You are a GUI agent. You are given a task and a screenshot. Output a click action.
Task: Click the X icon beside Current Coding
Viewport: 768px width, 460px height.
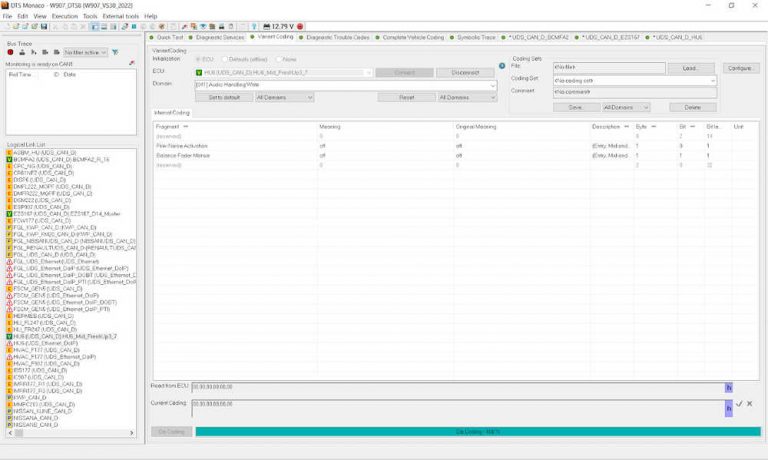click(750, 403)
